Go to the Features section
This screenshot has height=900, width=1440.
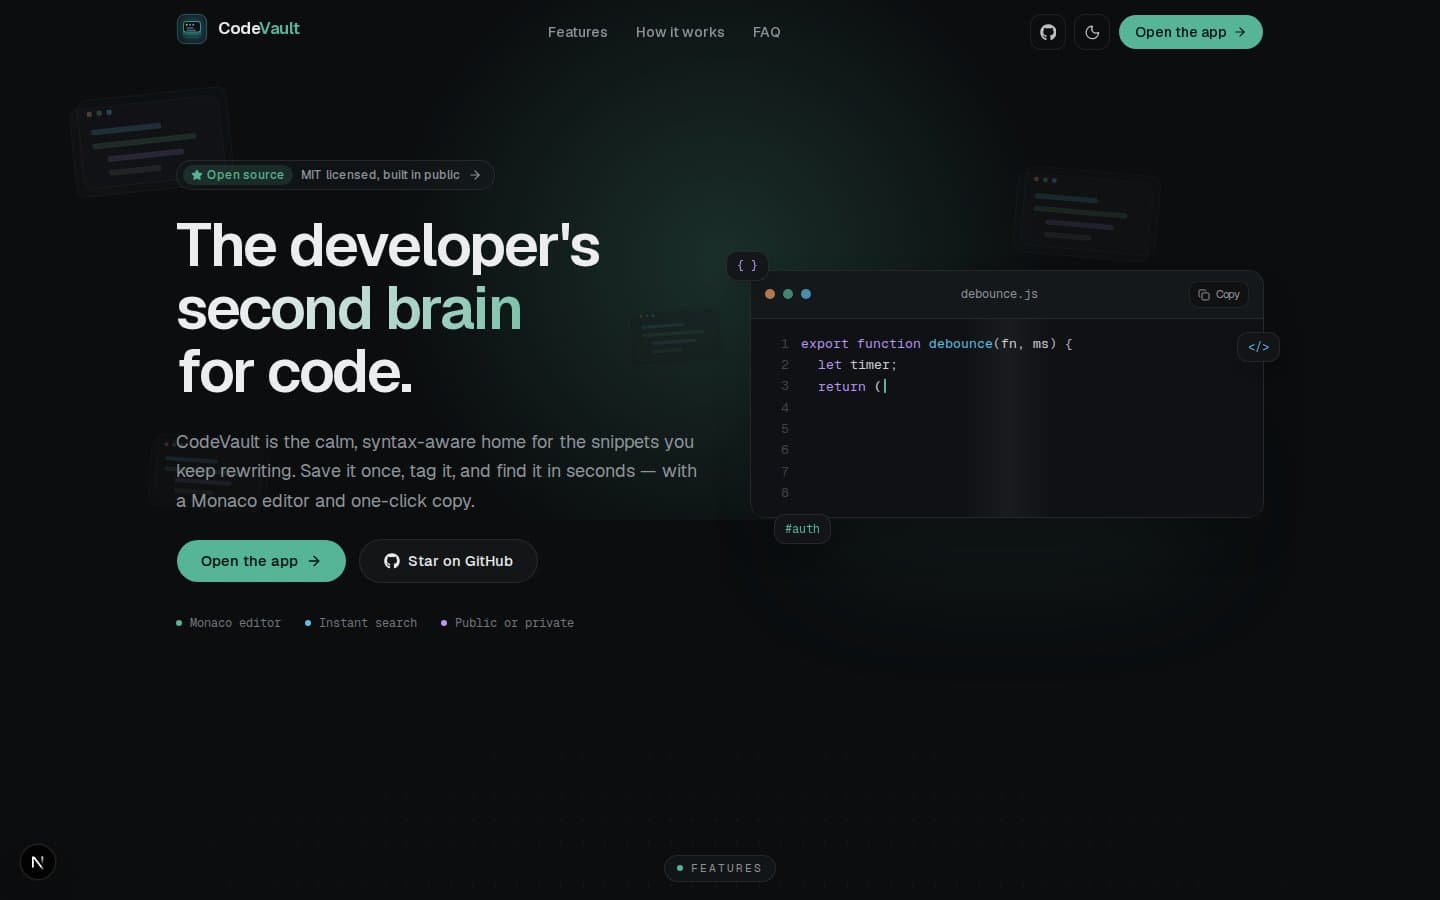point(577,32)
